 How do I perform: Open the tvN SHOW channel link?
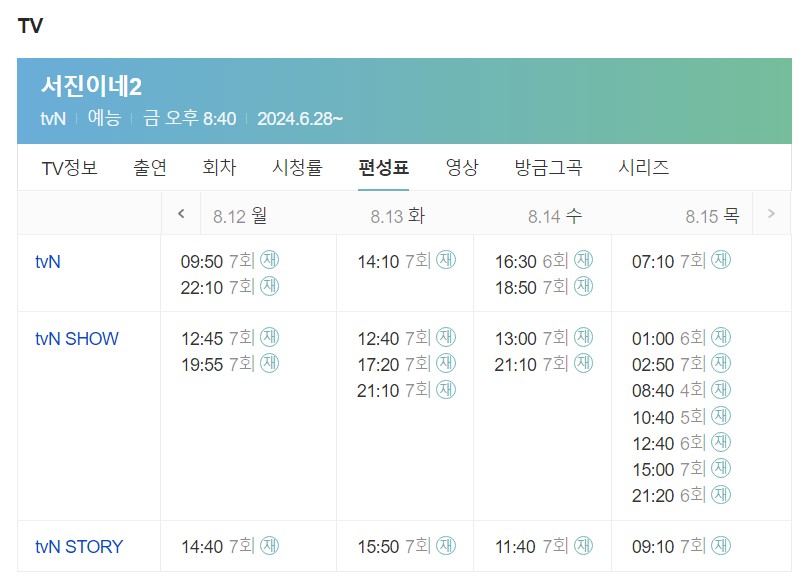point(76,339)
